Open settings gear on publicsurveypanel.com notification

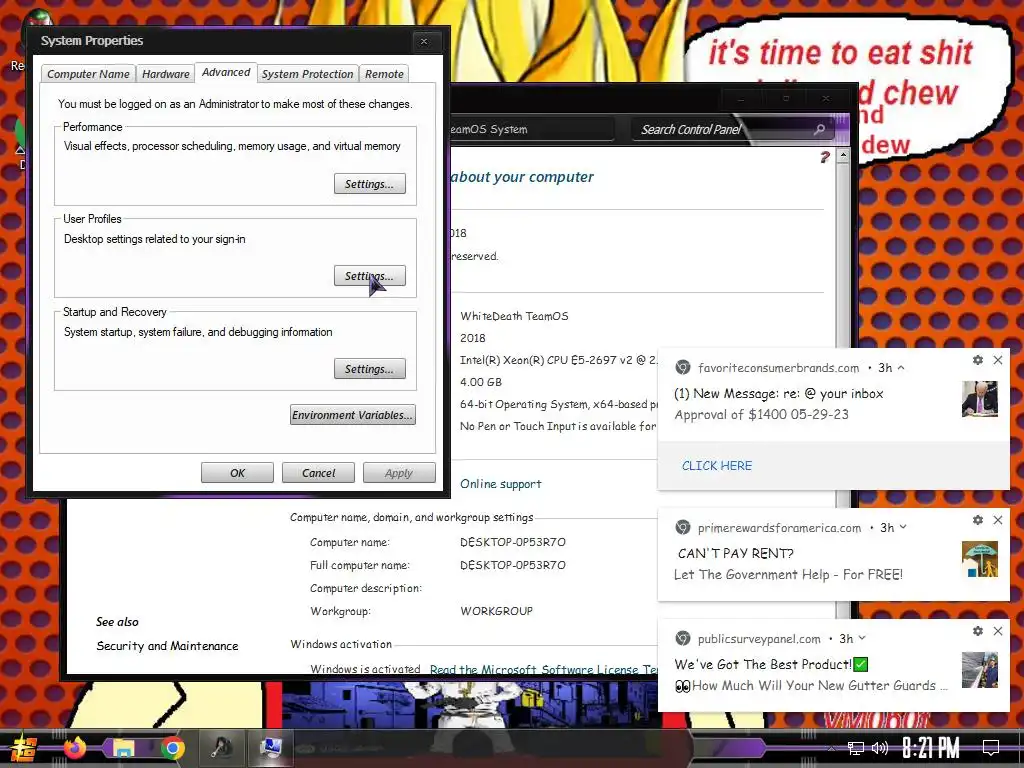click(x=978, y=631)
